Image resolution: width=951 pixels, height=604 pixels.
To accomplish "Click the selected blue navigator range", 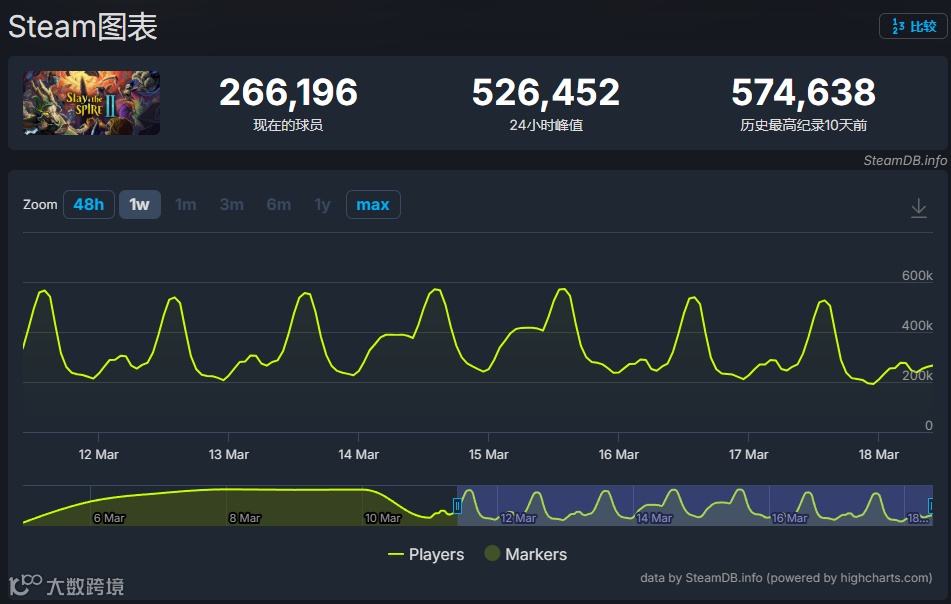I will pyautogui.click(x=694, y=505).
